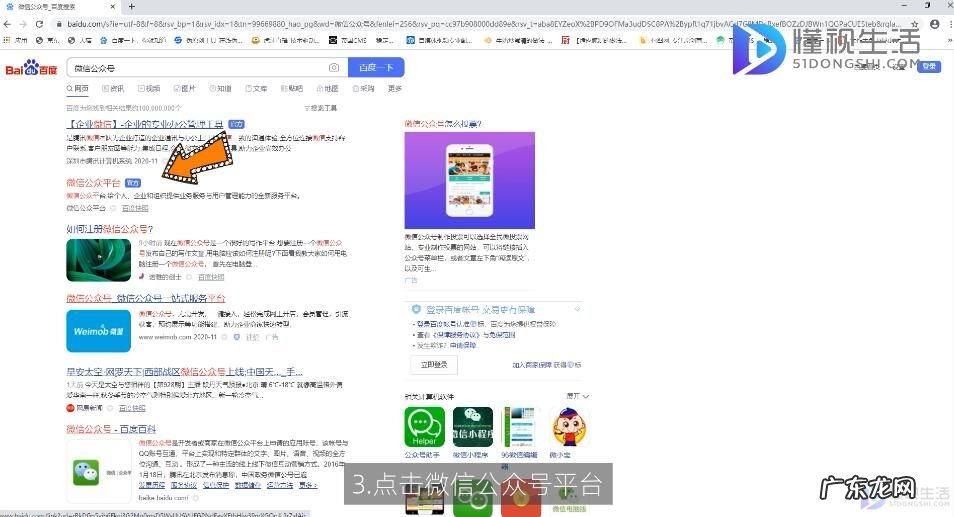Click the blue 登录 button top right

[x=929, y=66]
